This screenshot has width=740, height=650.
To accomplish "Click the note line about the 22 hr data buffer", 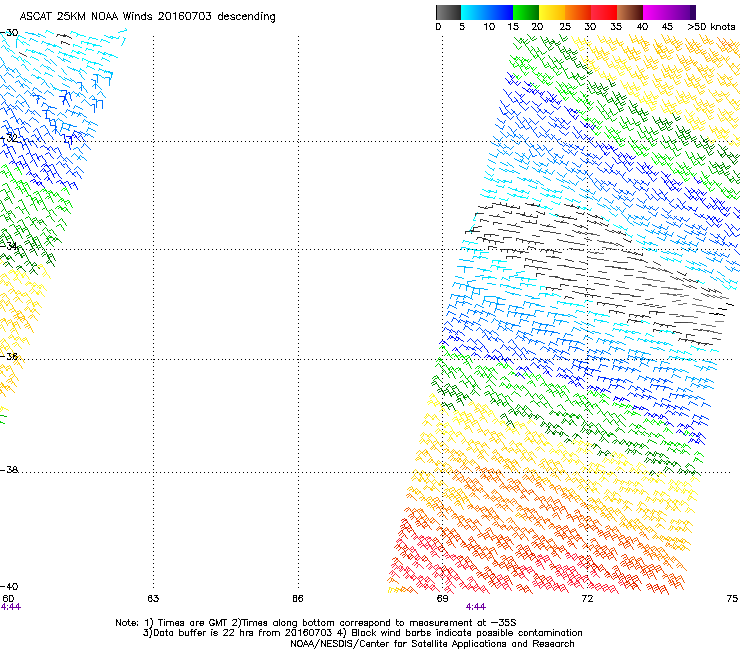I will click(362, 633).
